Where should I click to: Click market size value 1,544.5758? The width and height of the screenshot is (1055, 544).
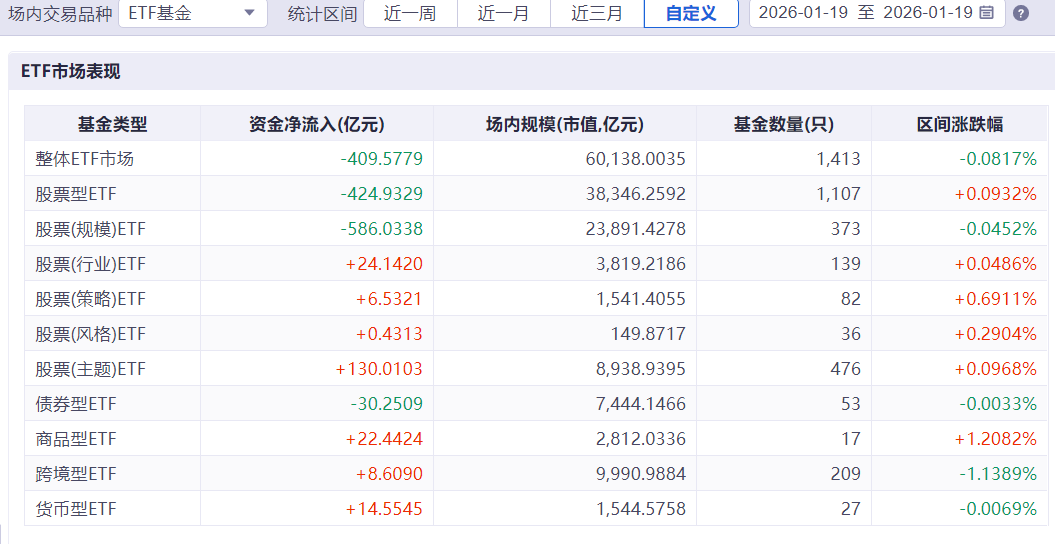point(641,508)
